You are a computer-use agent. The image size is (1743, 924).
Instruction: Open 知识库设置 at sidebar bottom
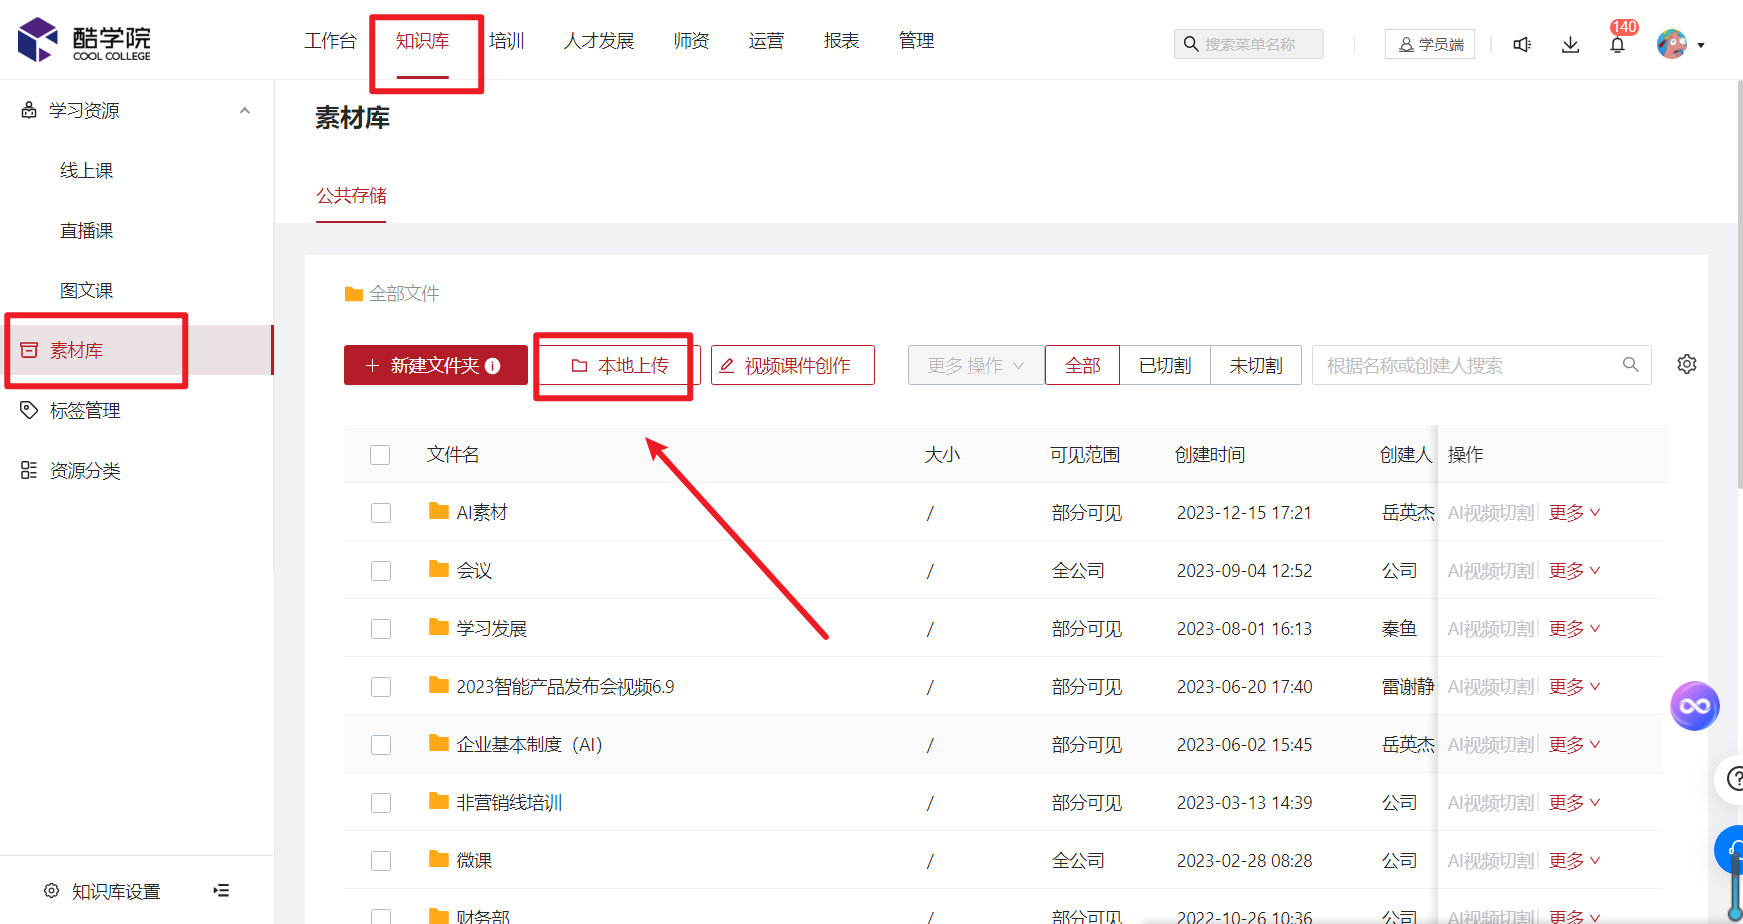[x=102, y=891]
